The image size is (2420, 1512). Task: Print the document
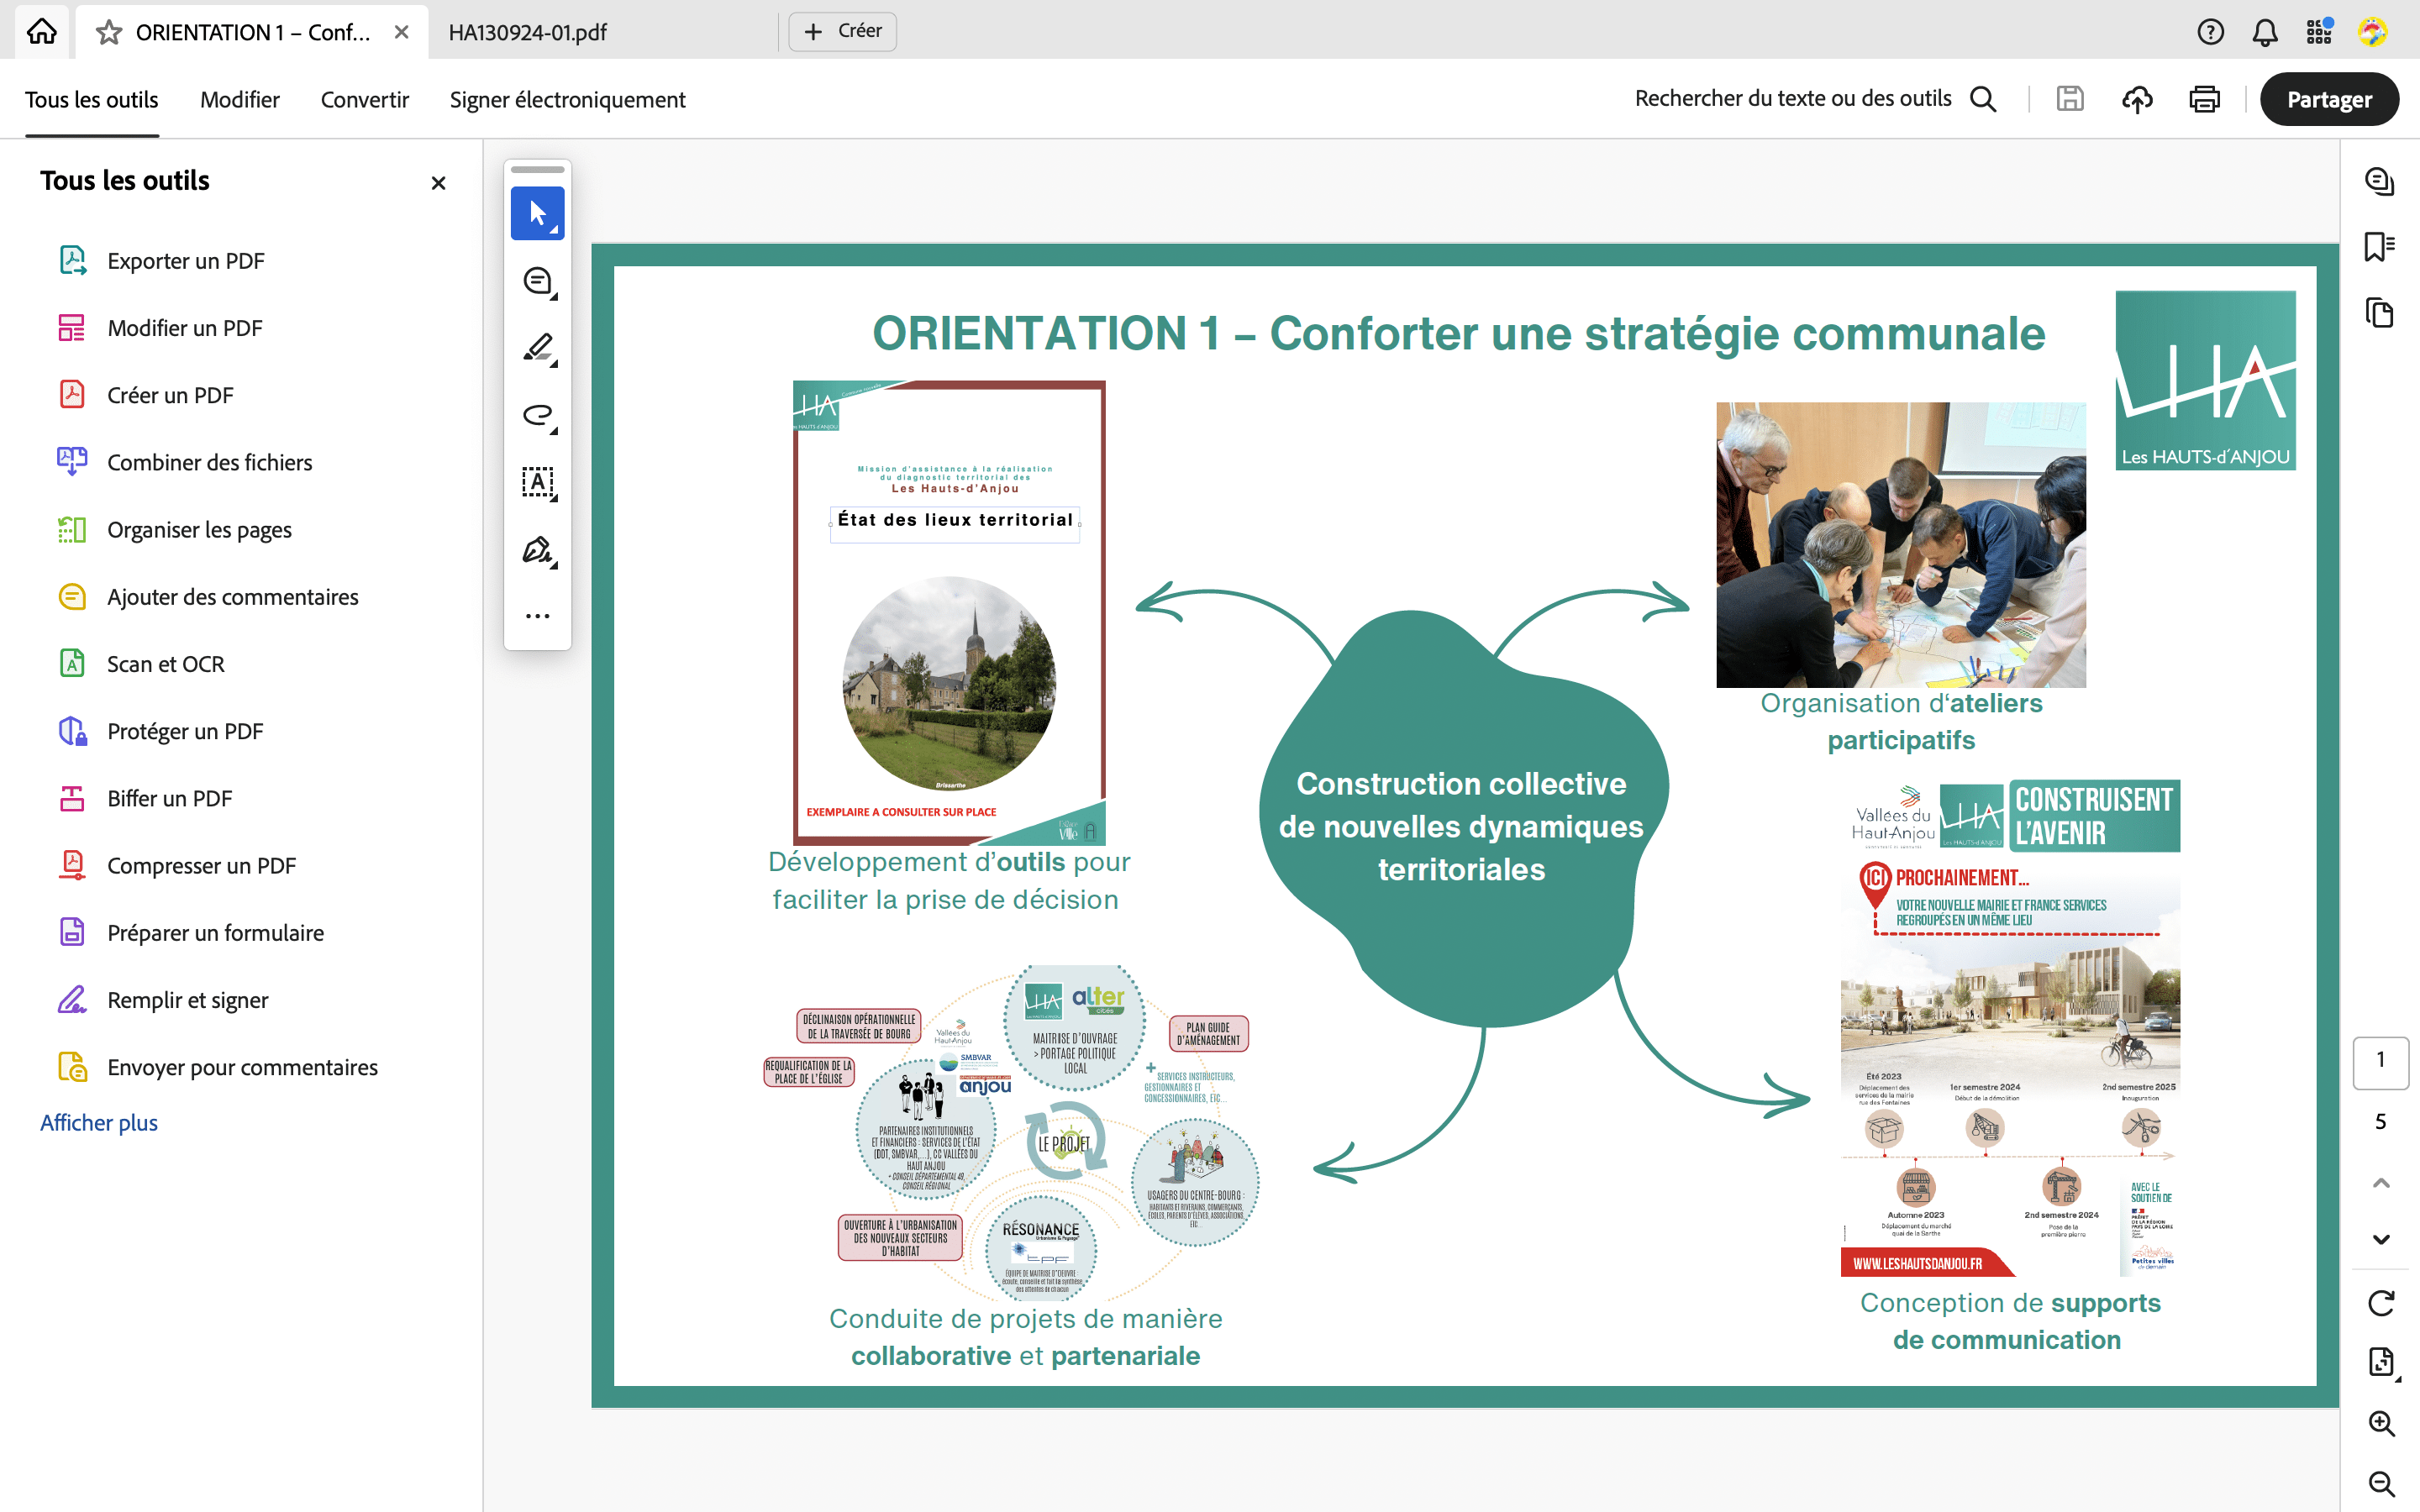pos(2204,99)
